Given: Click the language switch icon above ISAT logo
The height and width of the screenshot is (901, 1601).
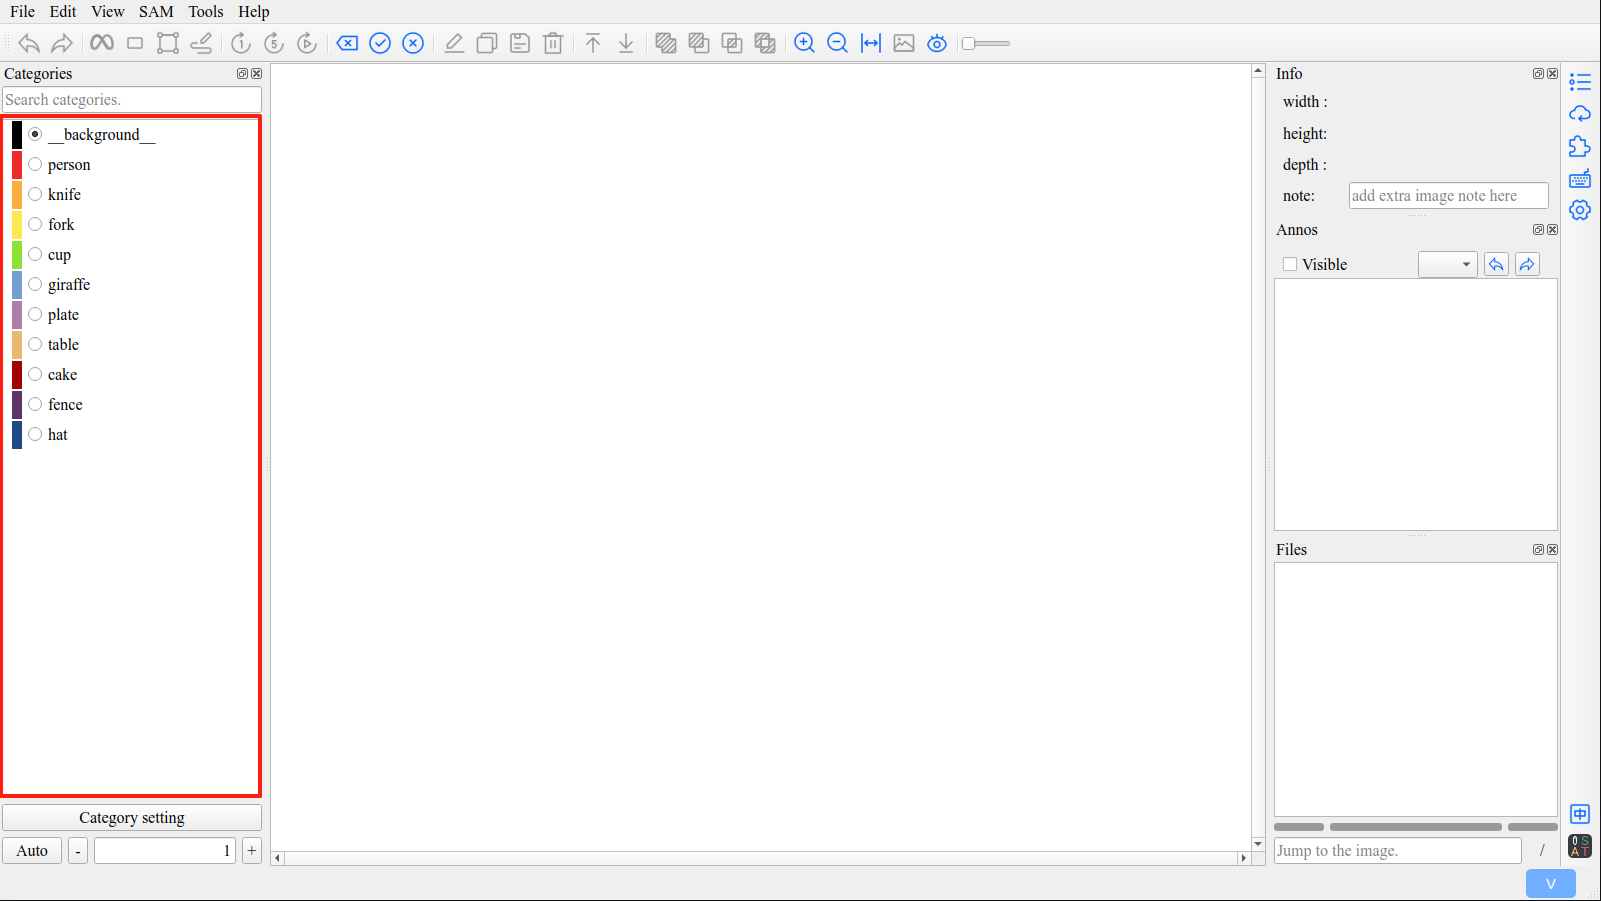Looking at the screenshot, I should pyautogui.click(x=1580, y=814).
